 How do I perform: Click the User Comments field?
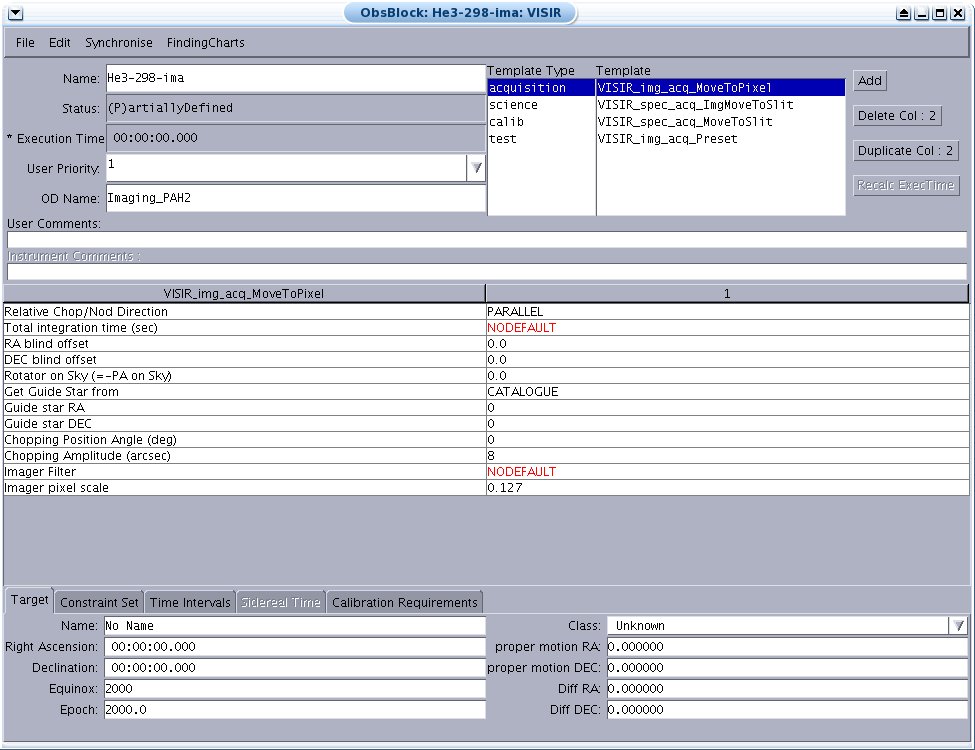(487, 239)
